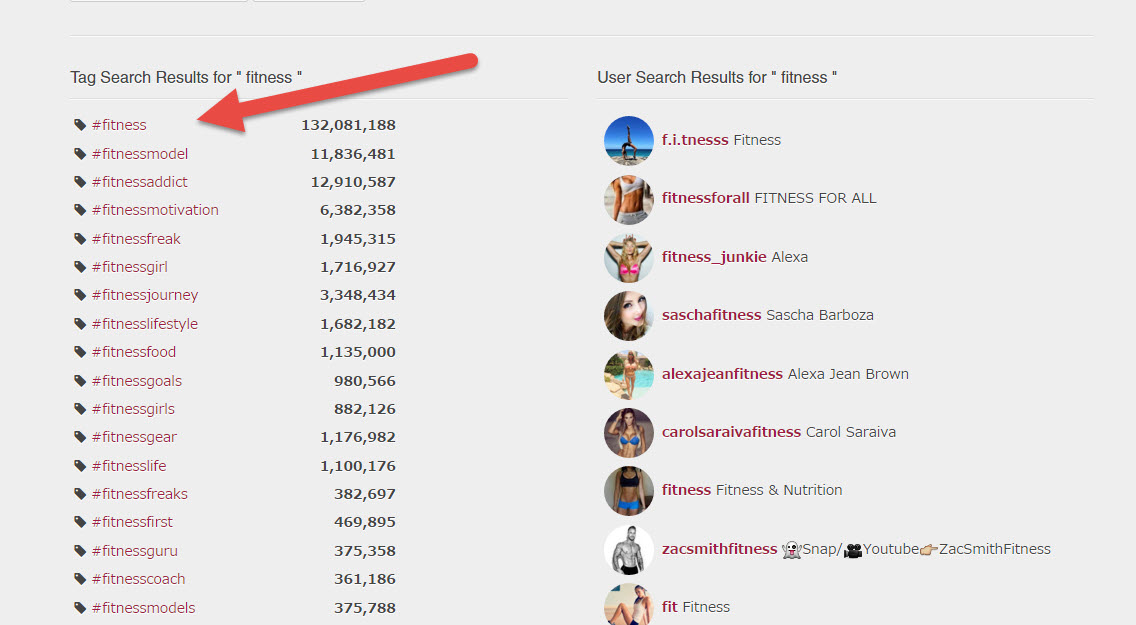This screenshot has height=625, width=1136.
Task: Select the tag icon next to #fitnessjourney
Action: click(79, 295)
